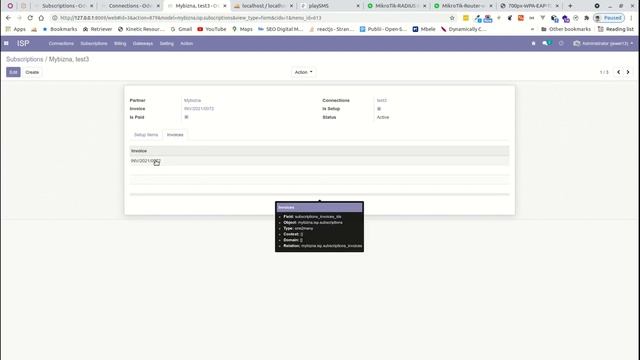
Task: Switch to the MikroTik-RADIUS browser tab
Action: pyautogui.click(x=397, y=6)
